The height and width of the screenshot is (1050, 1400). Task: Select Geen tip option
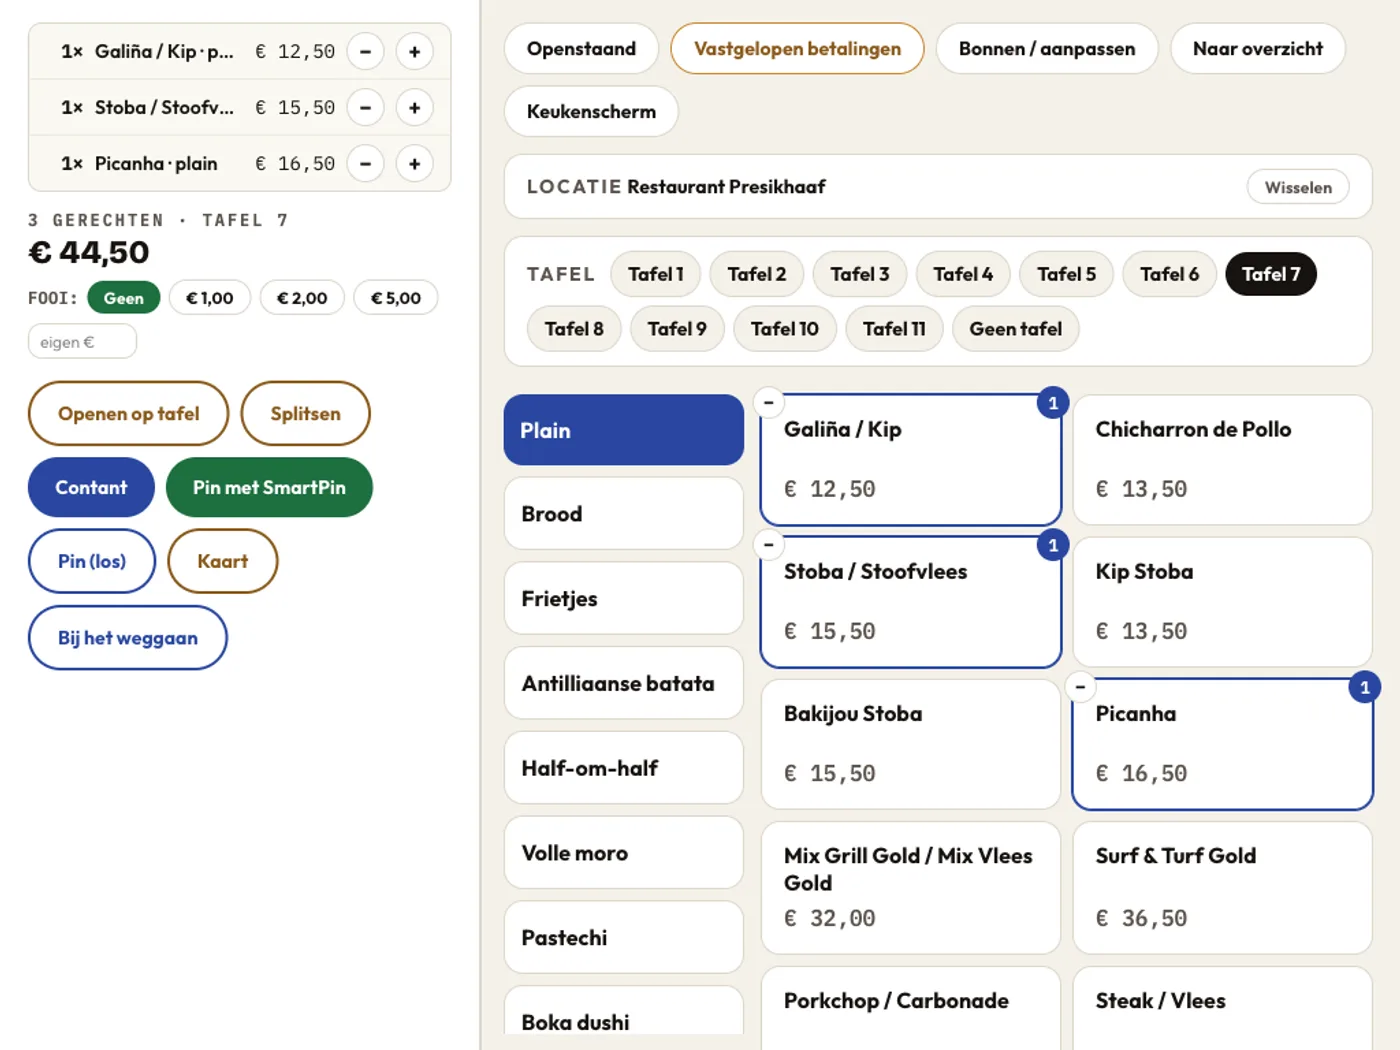pyautogui.click(x=124, y=298)
